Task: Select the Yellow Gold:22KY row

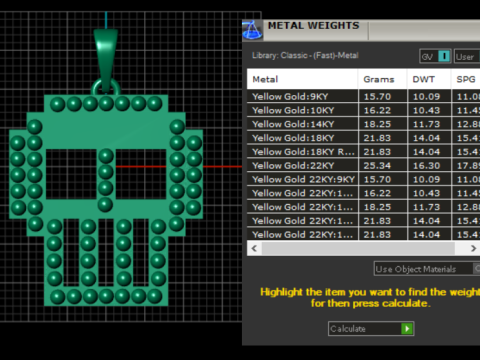Action: (363, 165)
